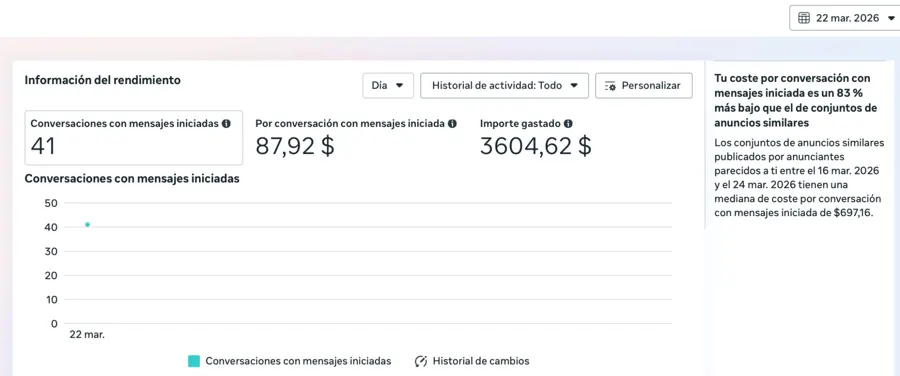Click the 87,92 $ value
900x376 pixels.
click(295, 146)
